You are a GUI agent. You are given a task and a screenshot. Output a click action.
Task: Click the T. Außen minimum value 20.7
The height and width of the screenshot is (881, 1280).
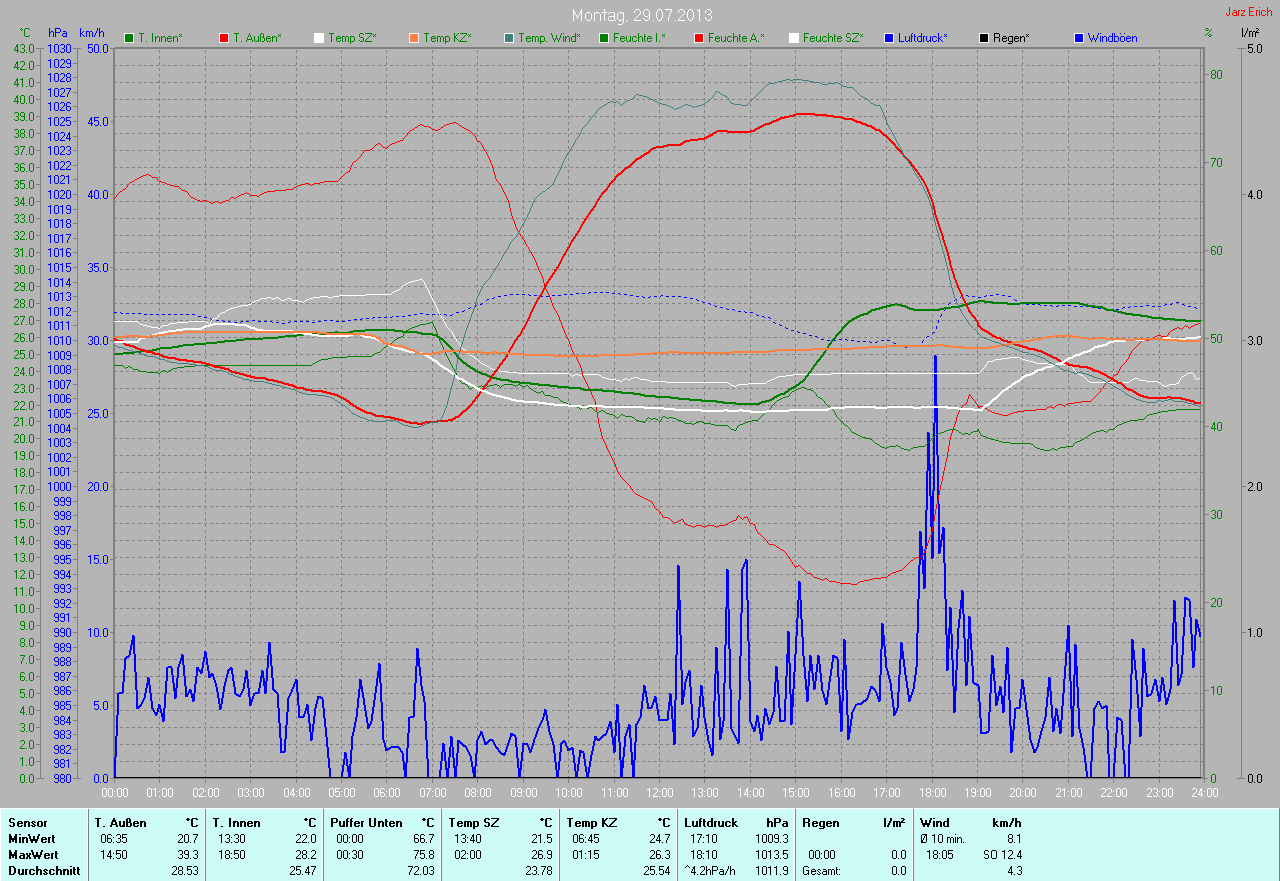(187, 839)
